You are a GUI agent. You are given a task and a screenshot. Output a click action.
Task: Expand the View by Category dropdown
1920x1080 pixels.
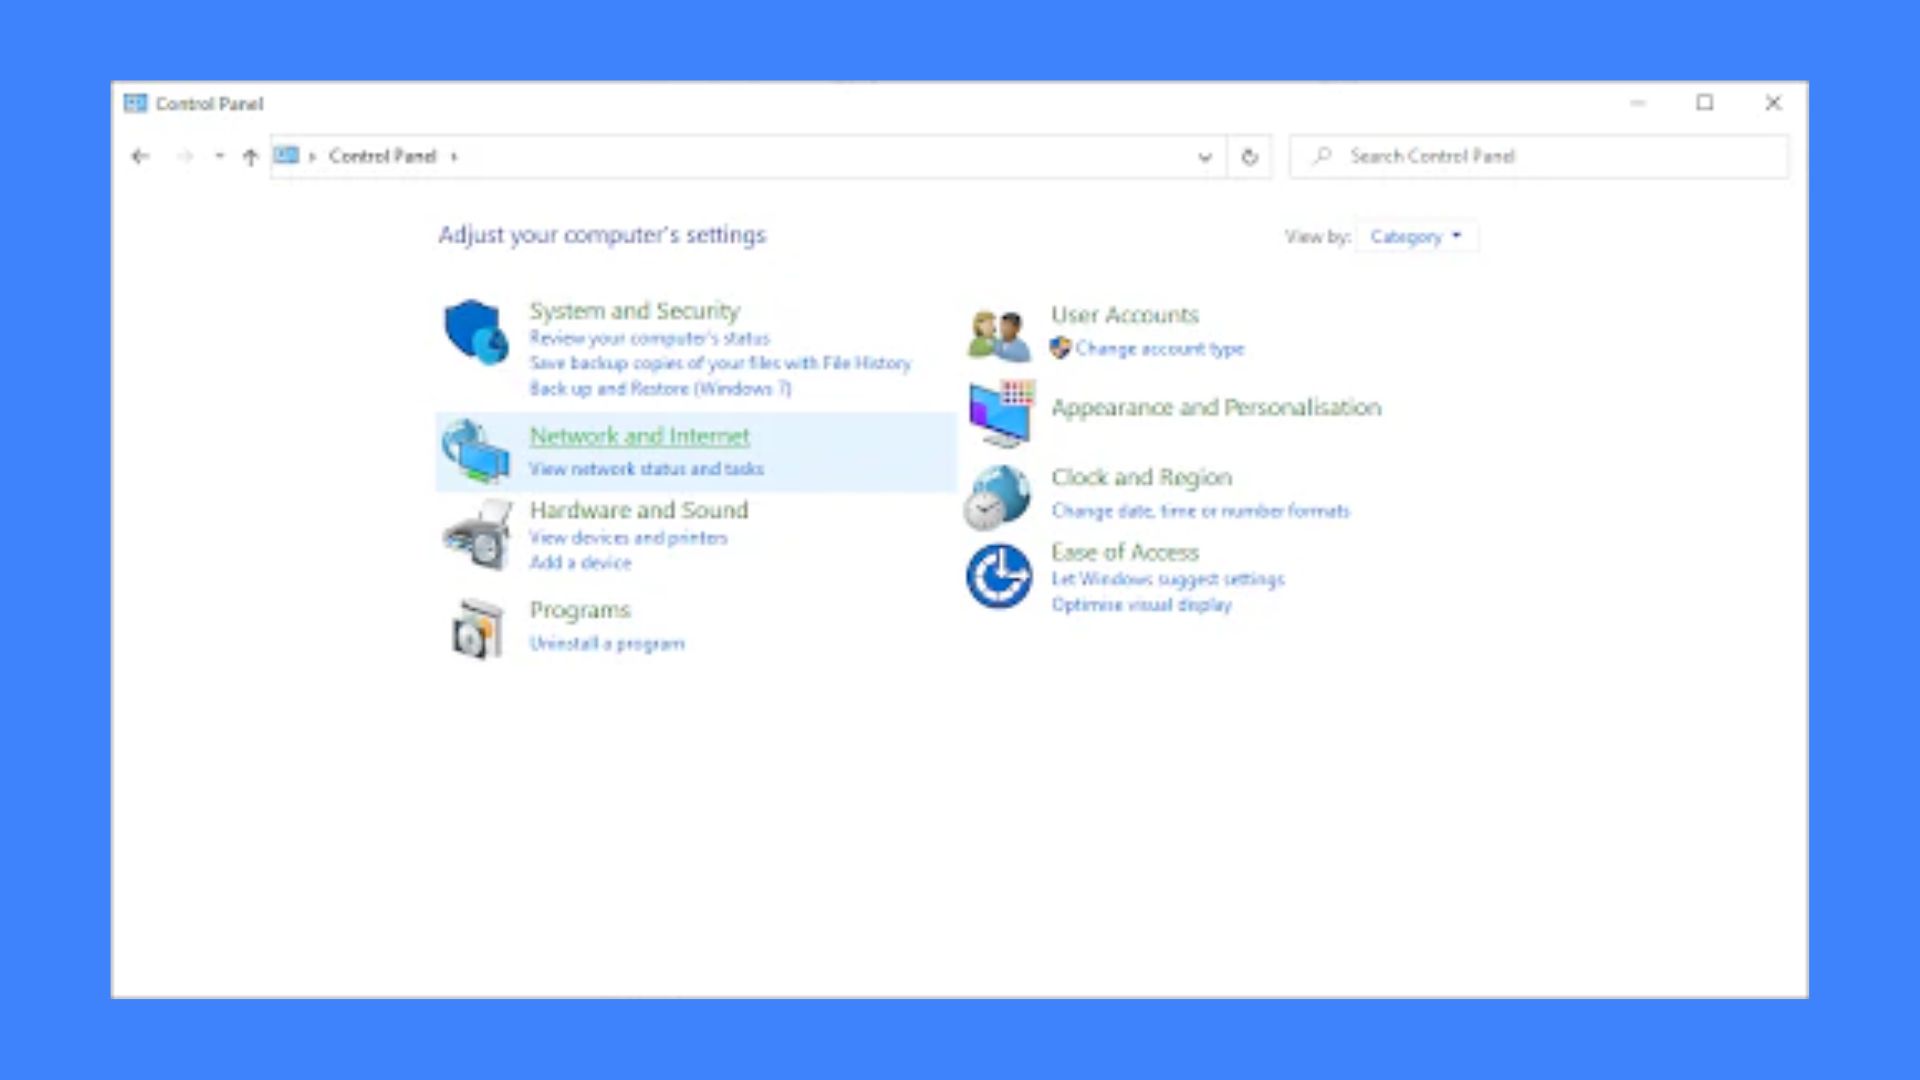tap(1416, 237)
